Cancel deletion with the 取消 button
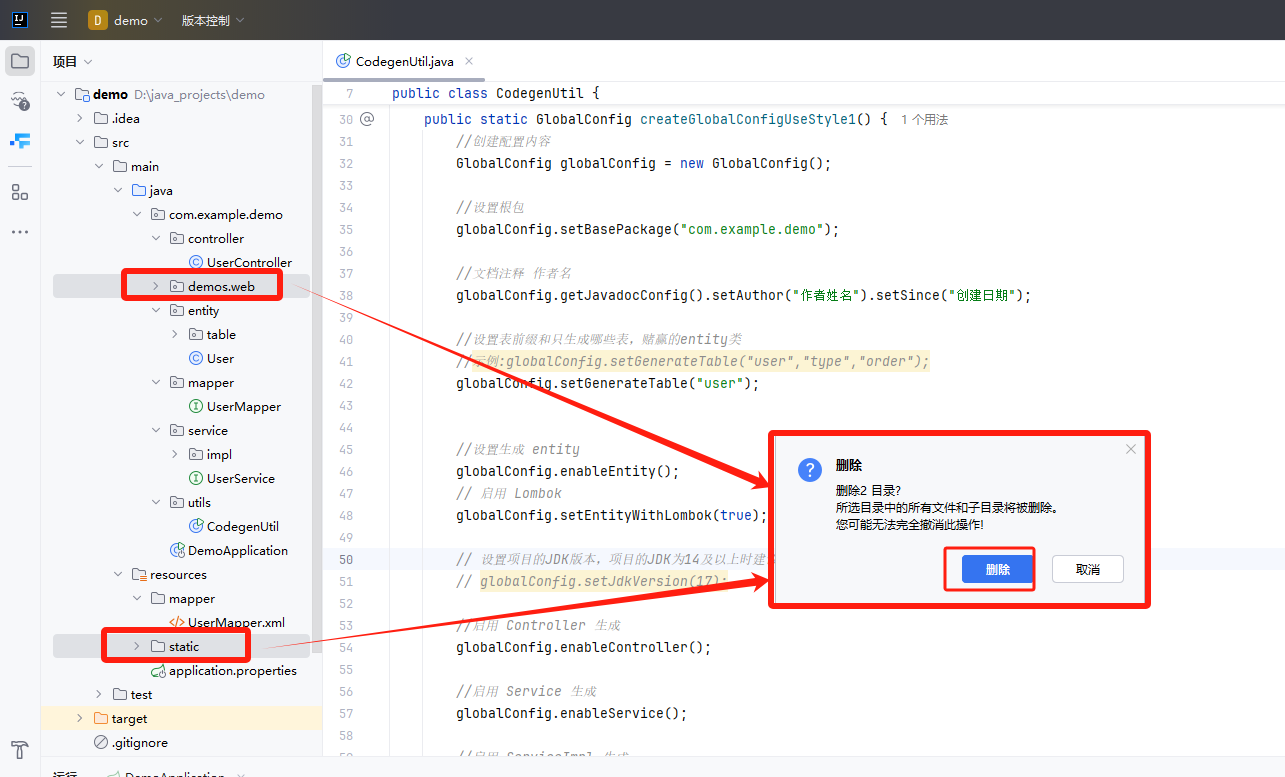This screenshot has height=777, width=1285. pyautogui.click(x=1088, y=569)
